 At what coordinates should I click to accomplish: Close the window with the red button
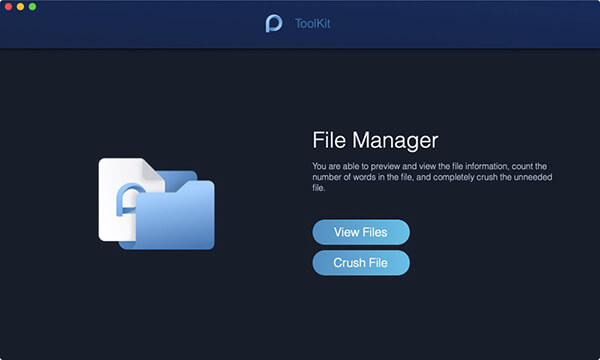(8, 7)
